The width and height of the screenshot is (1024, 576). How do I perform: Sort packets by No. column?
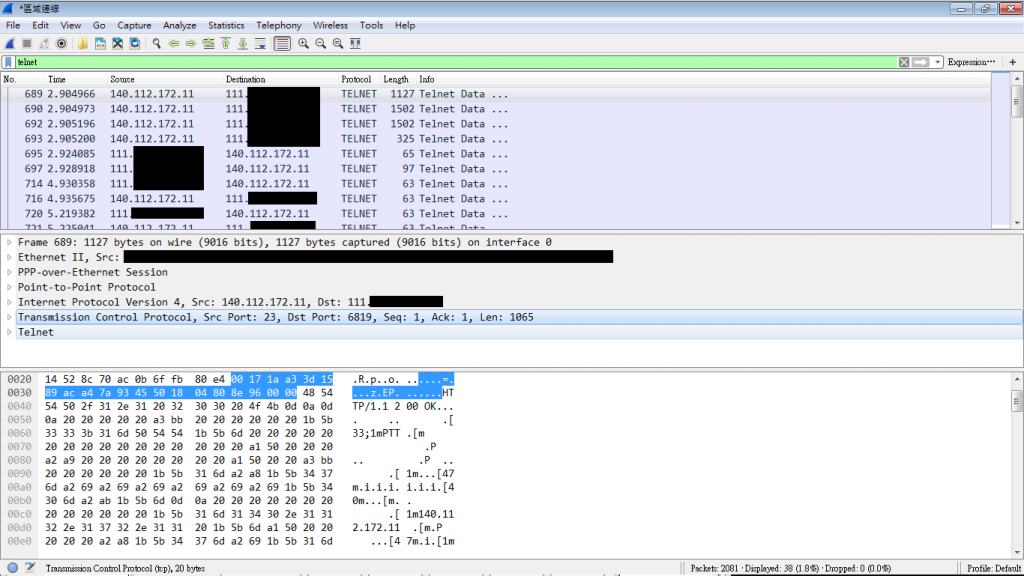click(22, 80)
